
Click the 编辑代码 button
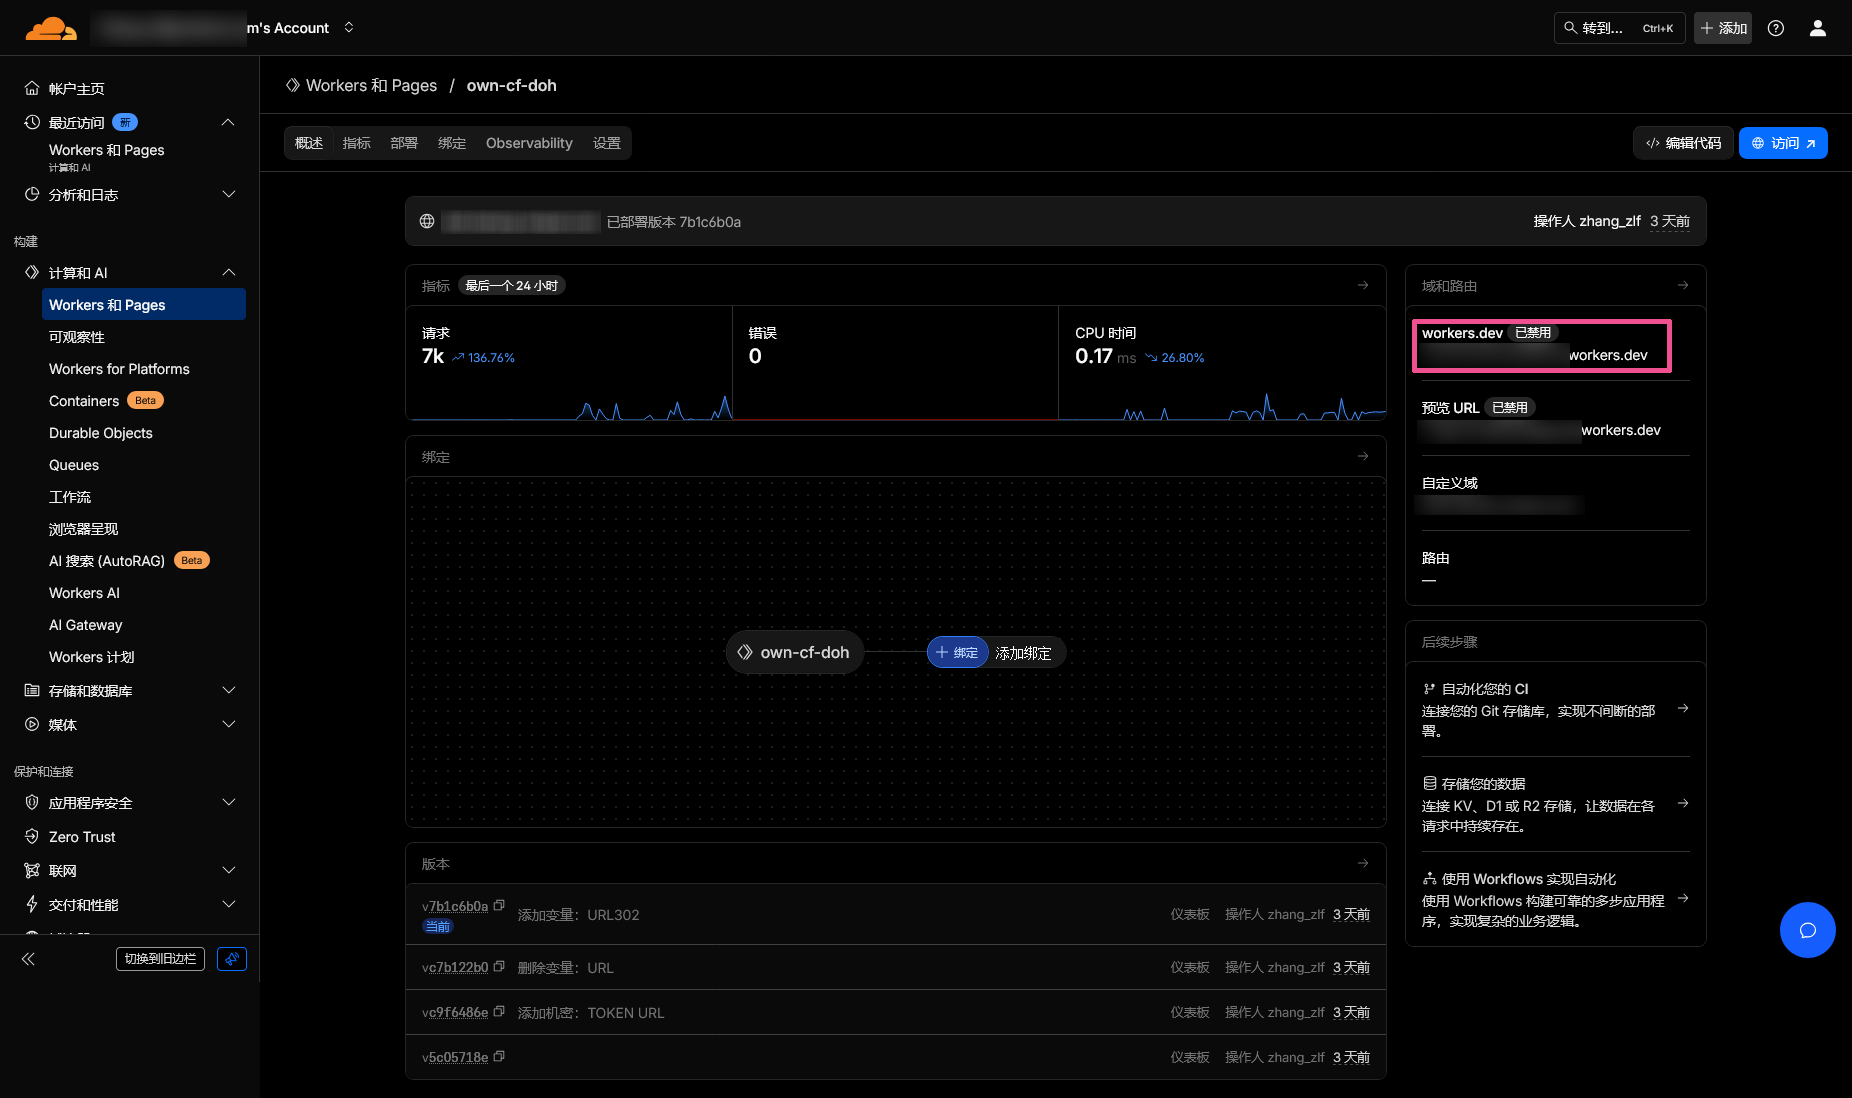pos(1683,143)
